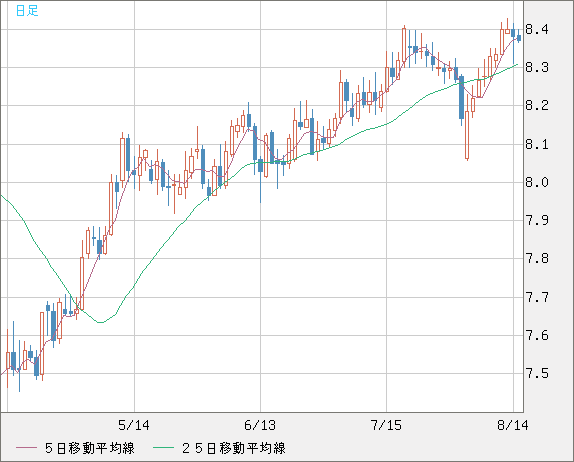Image resolution: width=574 pixels, height=462 pixels.
Task: Click the 8.3 price axis label
Action: [537, 67]
